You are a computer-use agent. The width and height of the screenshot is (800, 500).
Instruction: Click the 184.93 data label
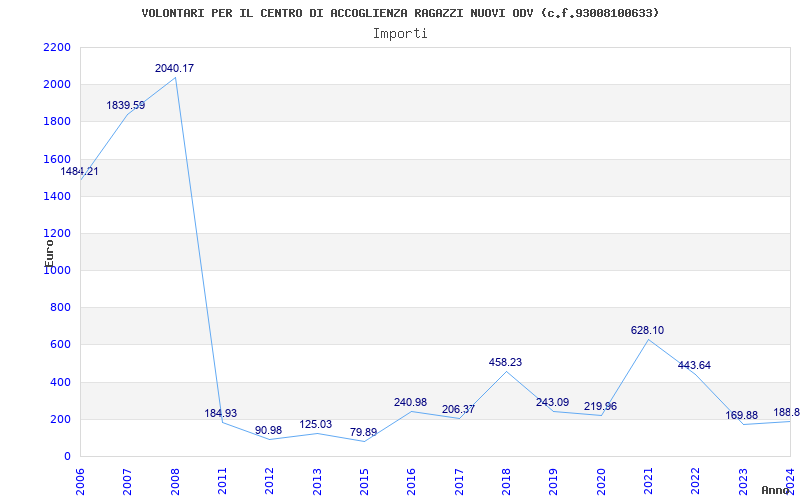pyautogui.click(x=221, y=413)
